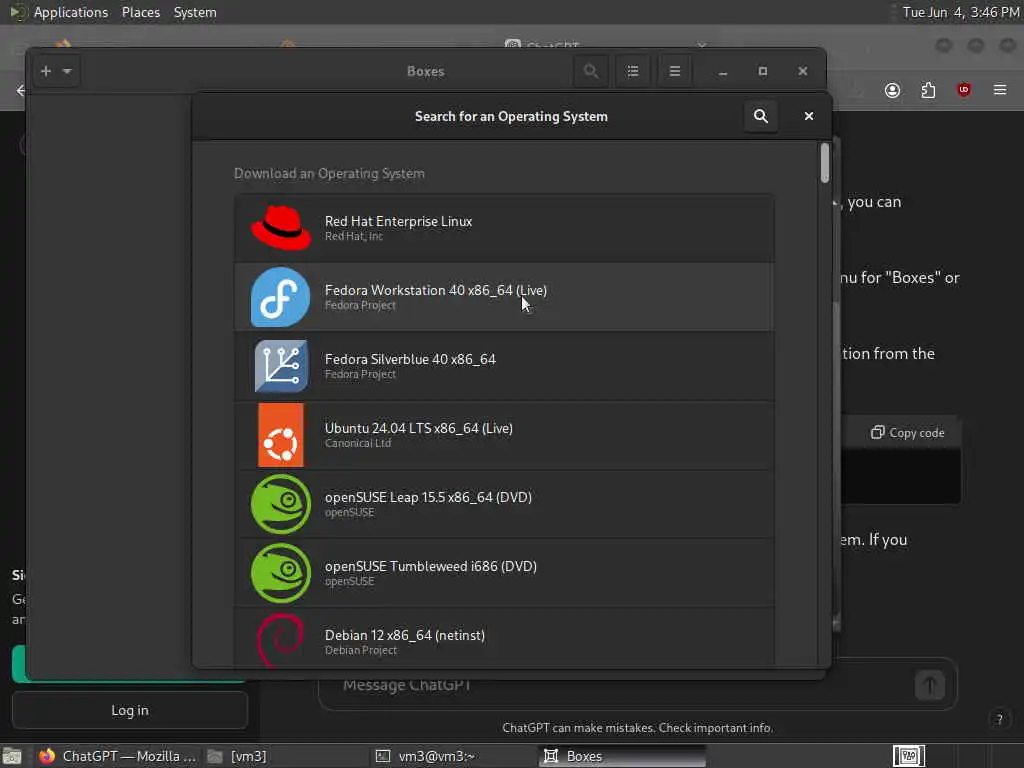Switch to ChatGPT Mozilla taskbar item
1024x768 pixels.
point(118,756)
